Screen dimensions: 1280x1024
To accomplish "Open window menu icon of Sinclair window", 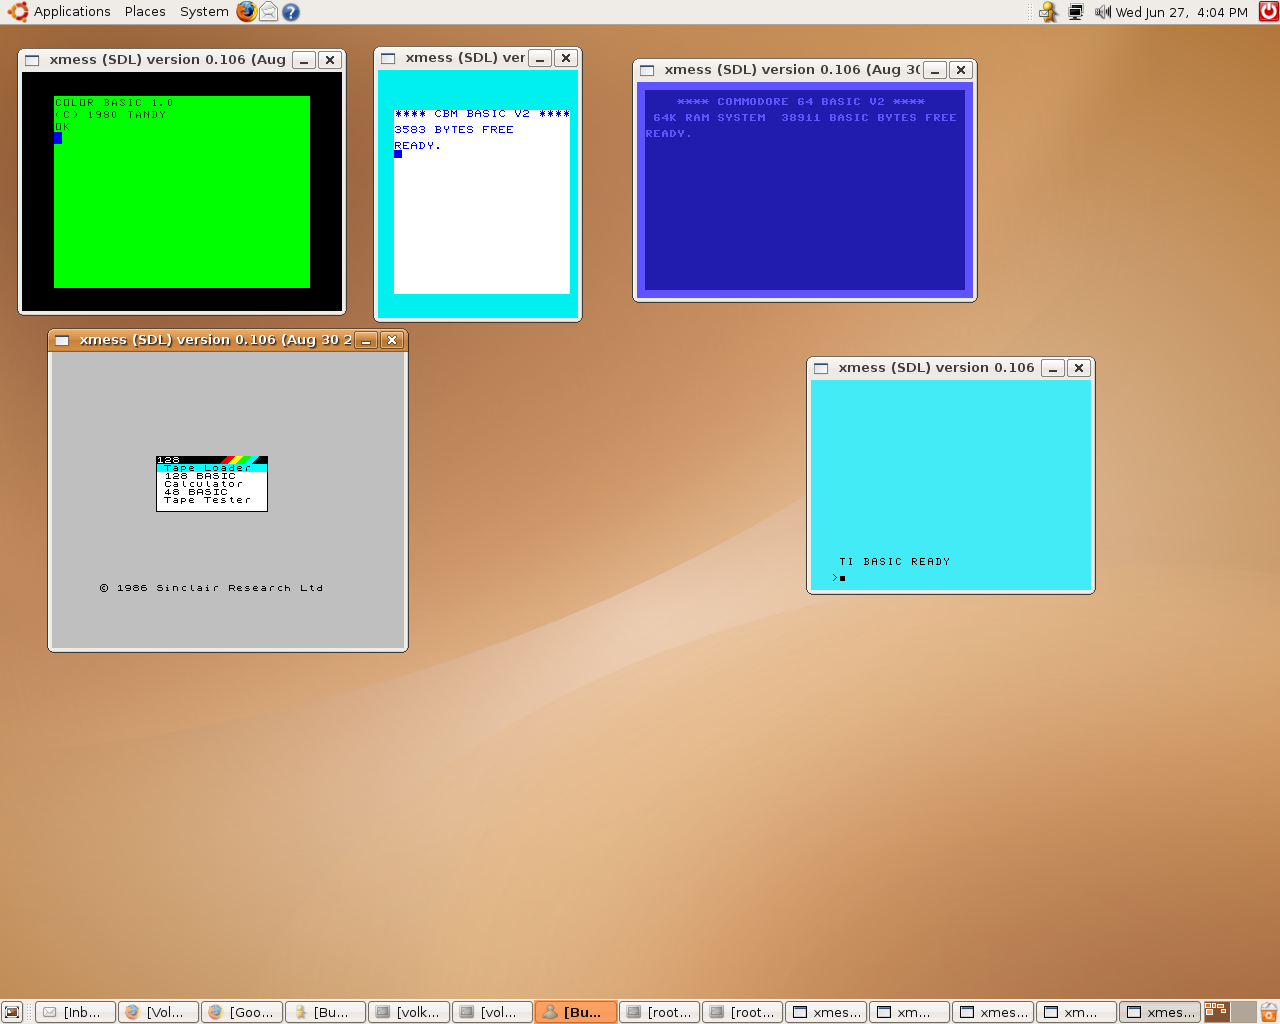I will point(62,340).
